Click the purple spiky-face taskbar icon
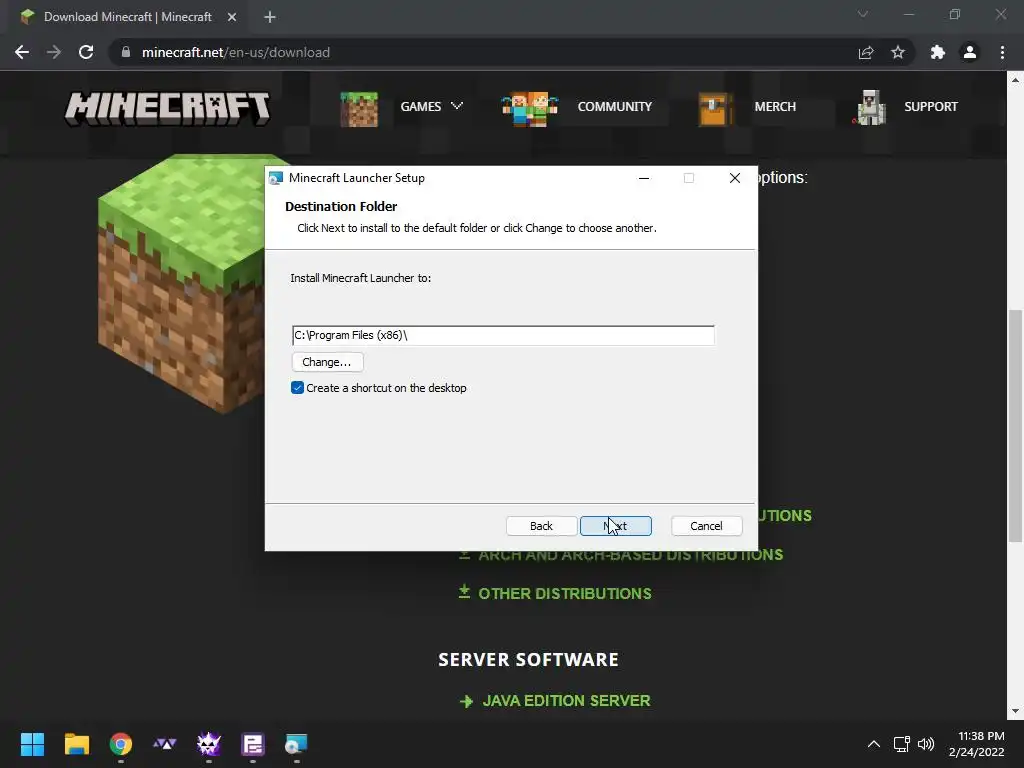The image size is (1024, 768). [209, 744]
